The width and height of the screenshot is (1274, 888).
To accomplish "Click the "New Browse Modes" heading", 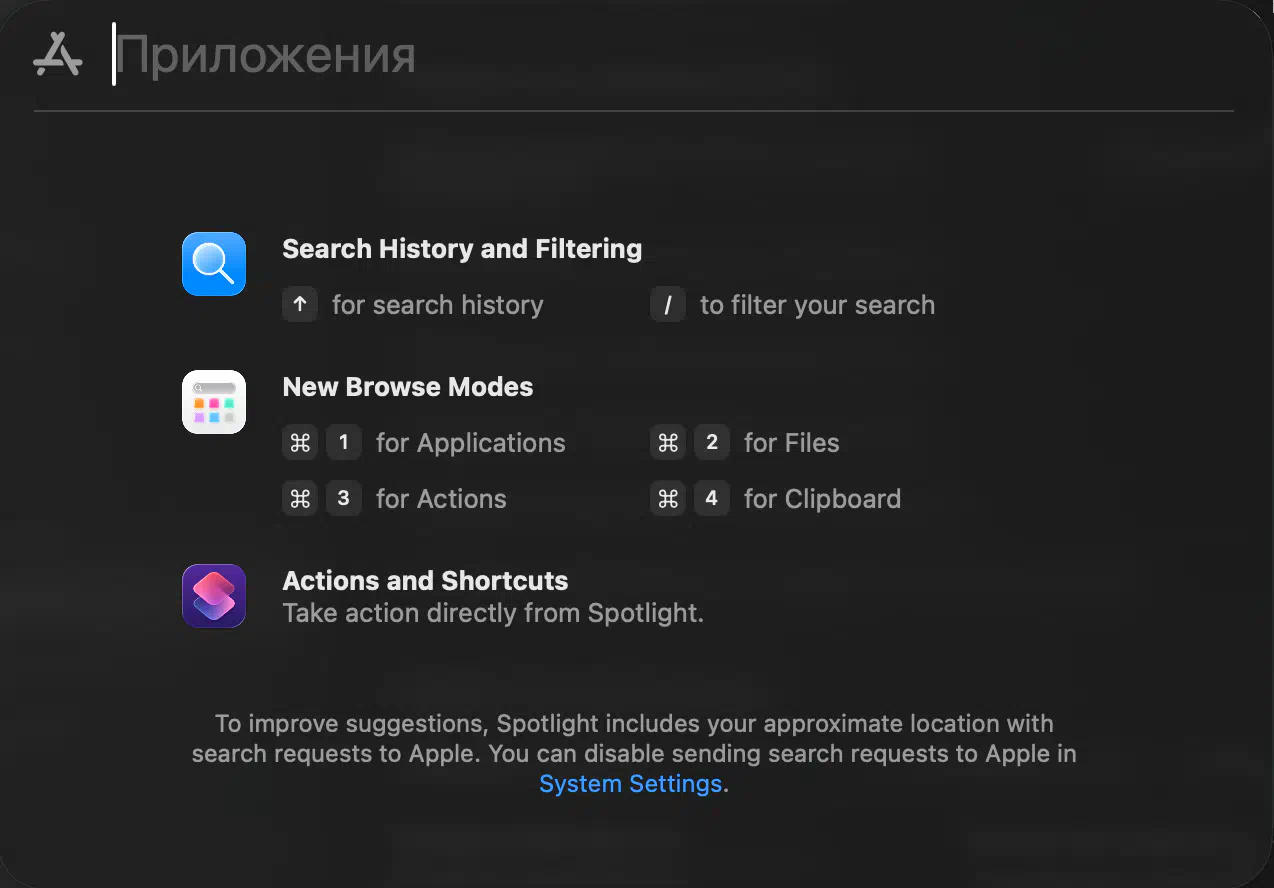I will click(x=408, y=387).
